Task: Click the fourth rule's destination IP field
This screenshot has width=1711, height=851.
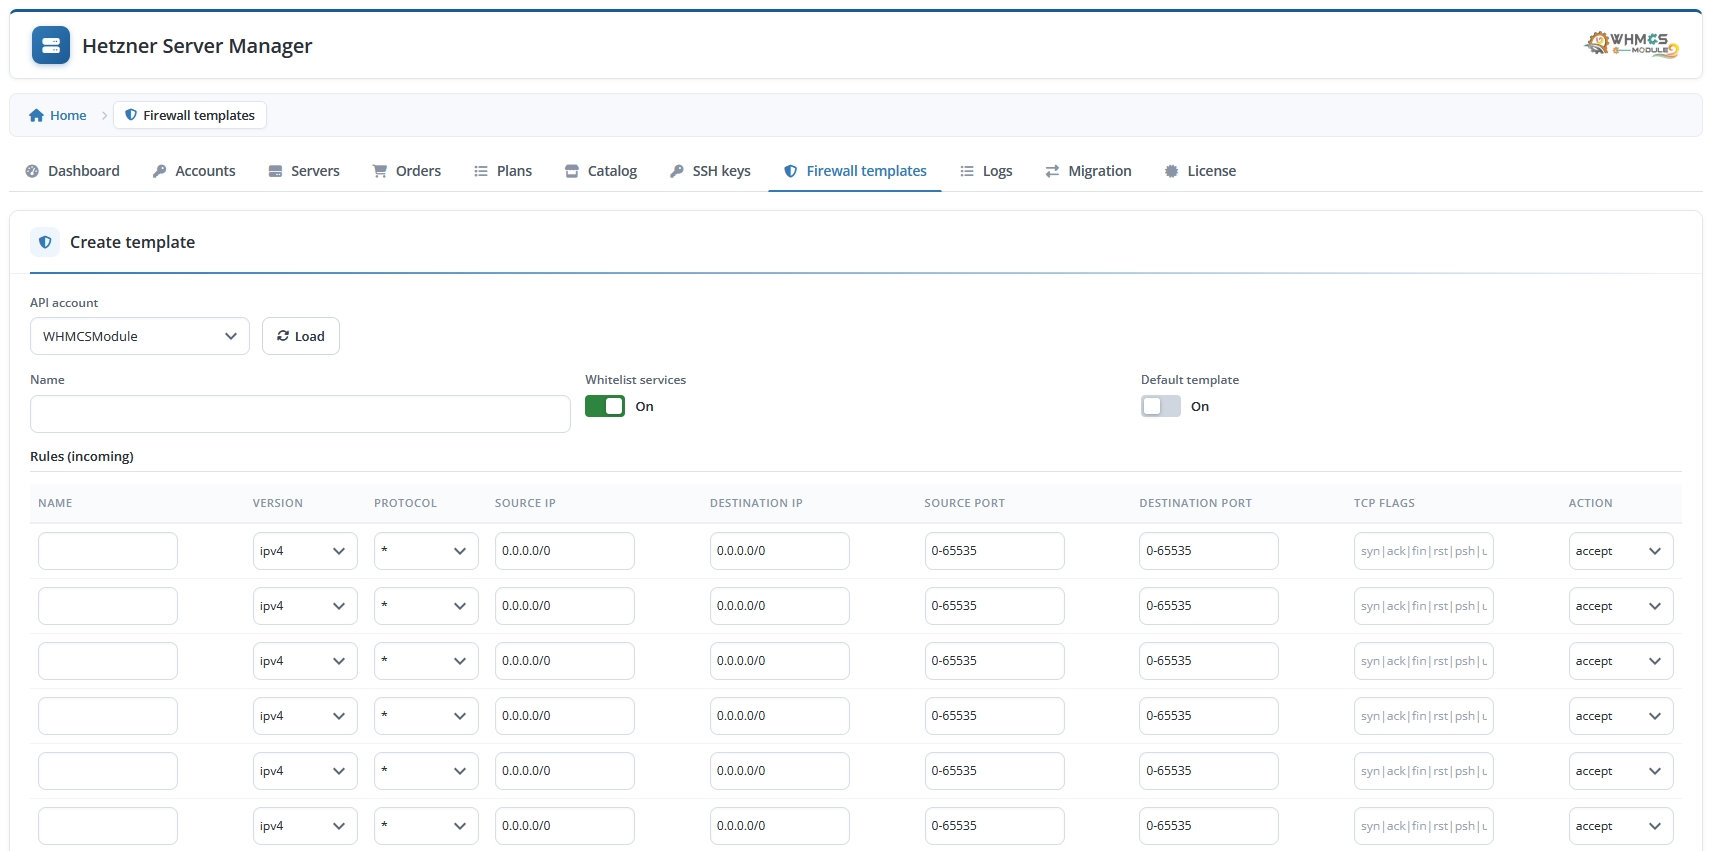Action: click(780, 716)
